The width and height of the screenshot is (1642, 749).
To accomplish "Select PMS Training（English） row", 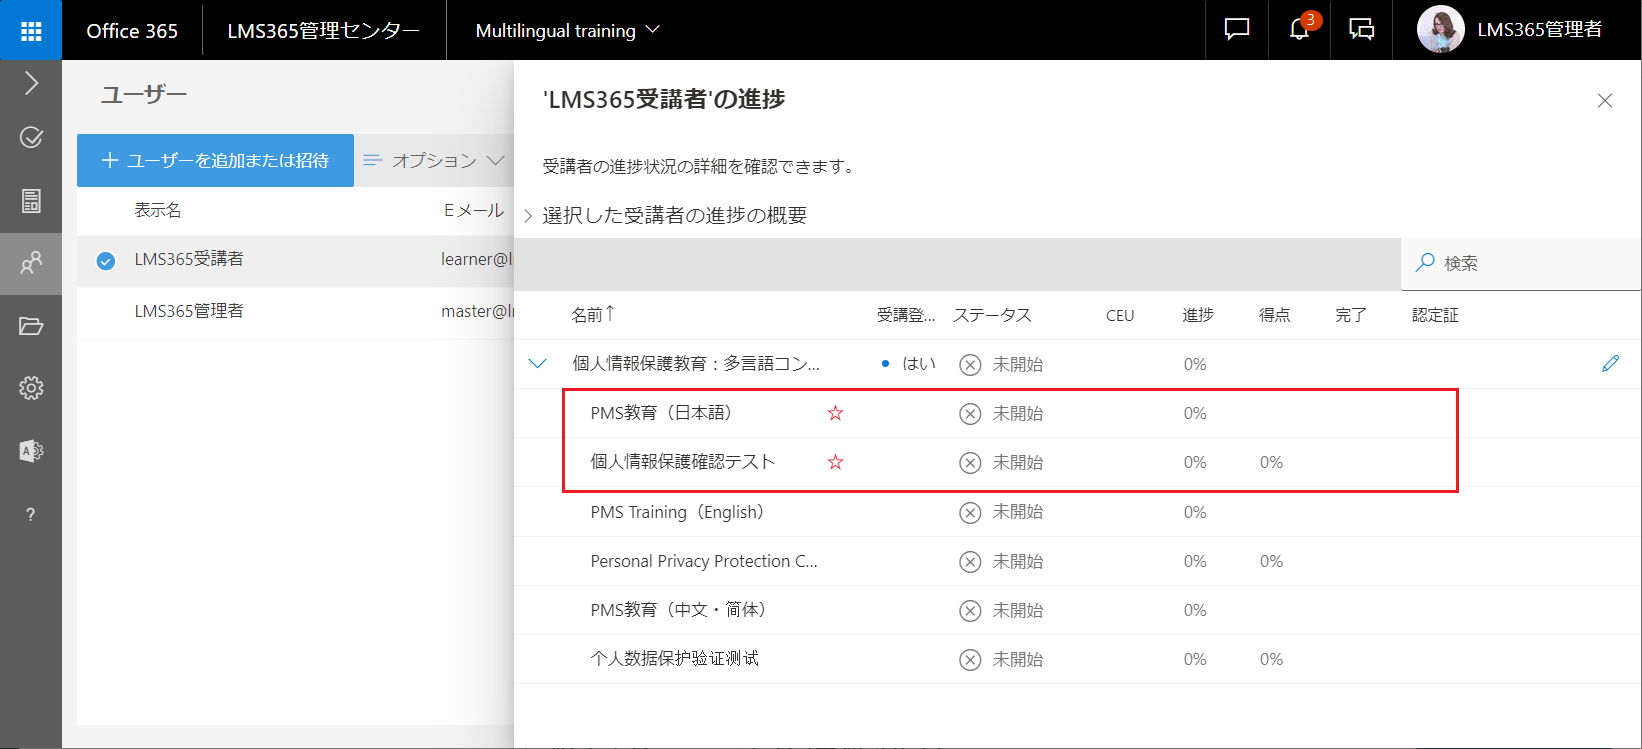I will point(1078,512).
